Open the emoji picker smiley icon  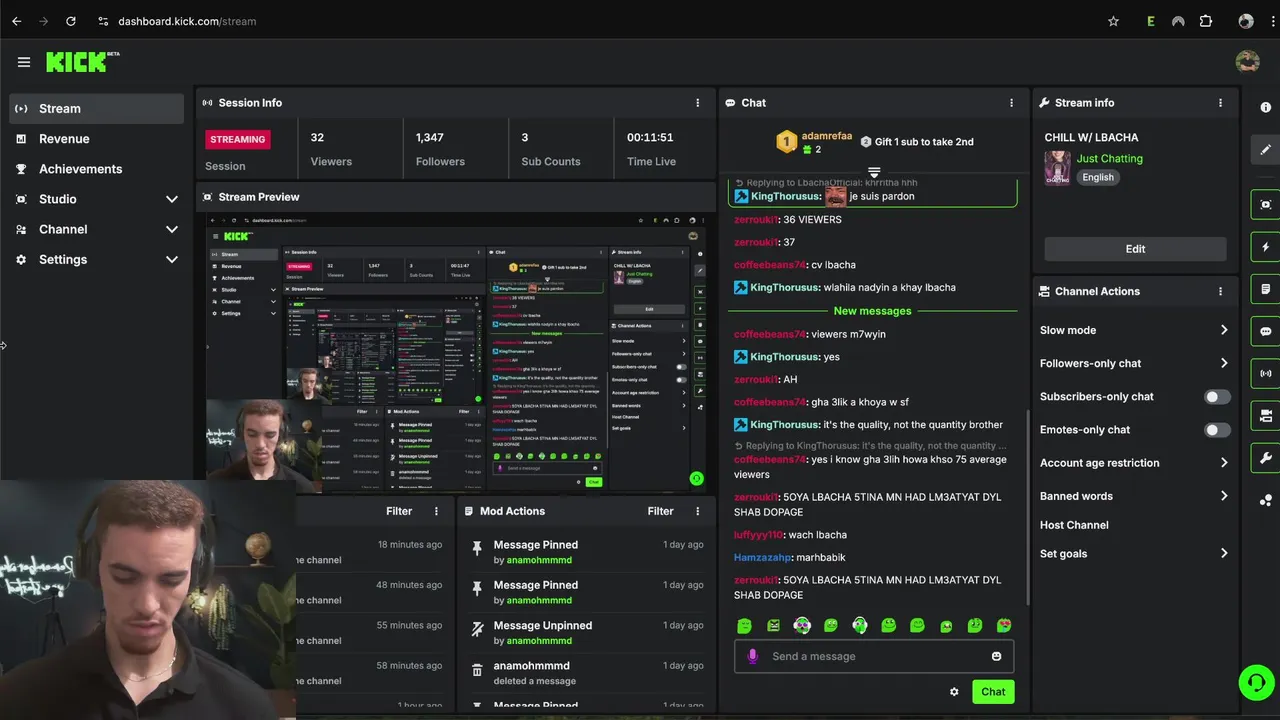(x=996, y=656)
